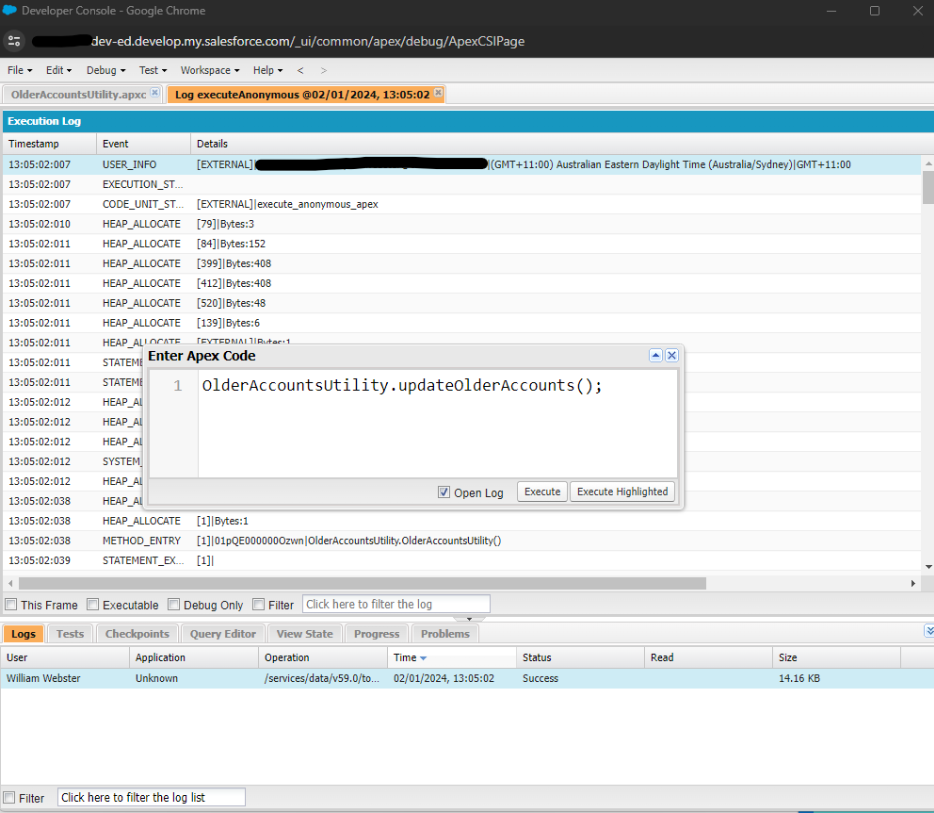Enable the This Frame checkbox

(11, 605)
